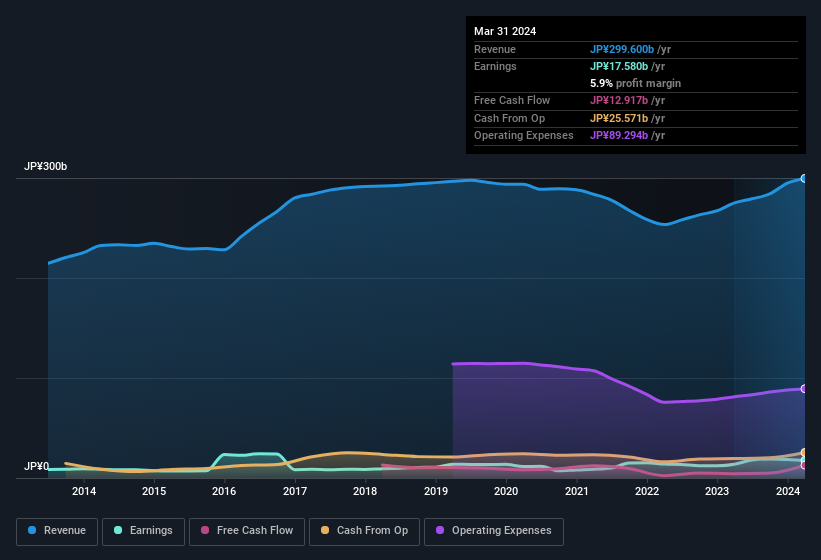
Task: Click the purple Operating Expenses end-point marker
Action: pos(803,389)
